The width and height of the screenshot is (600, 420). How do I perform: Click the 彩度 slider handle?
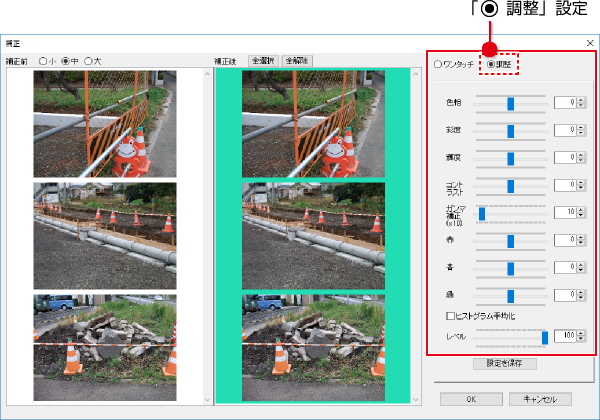(x=510, y=131)
